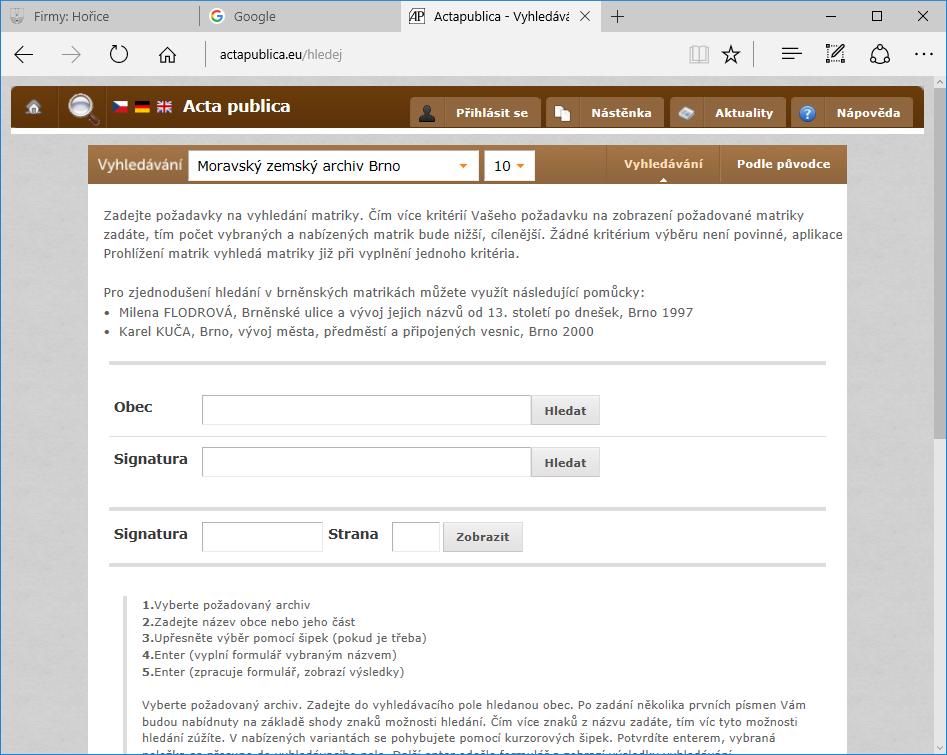
Task: Switch language to German flag
Action: (x=142, y=106)
